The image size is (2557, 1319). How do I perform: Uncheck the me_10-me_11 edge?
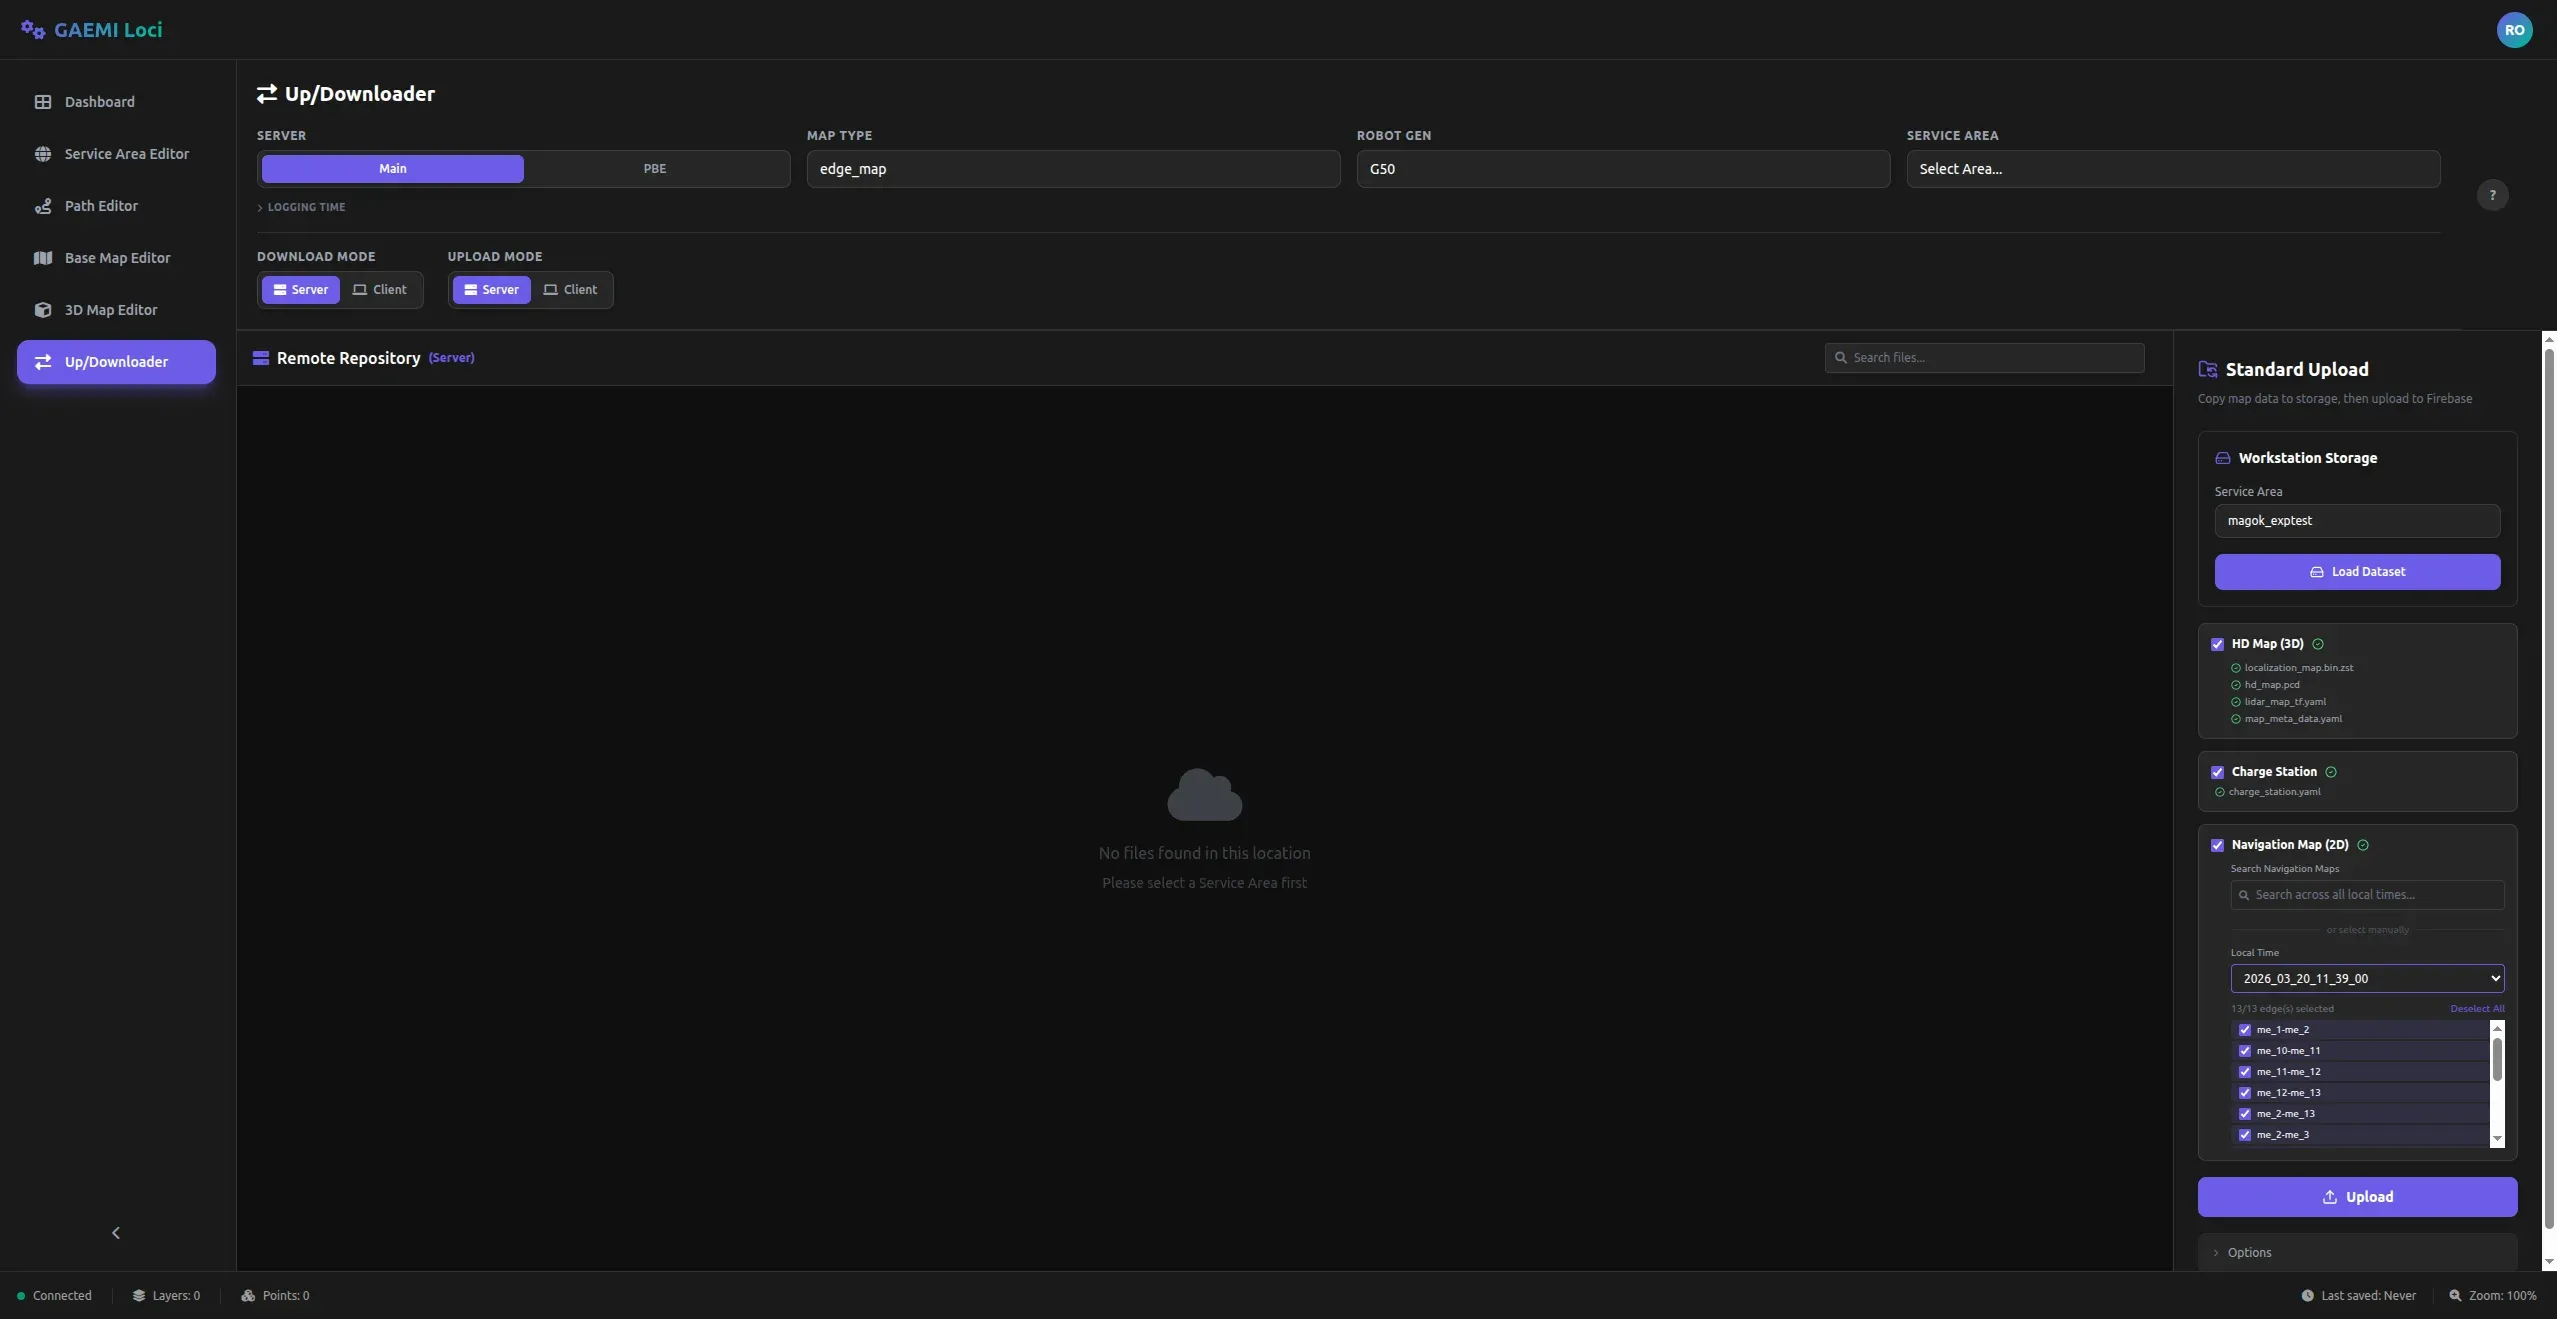click(2245, 1051)
